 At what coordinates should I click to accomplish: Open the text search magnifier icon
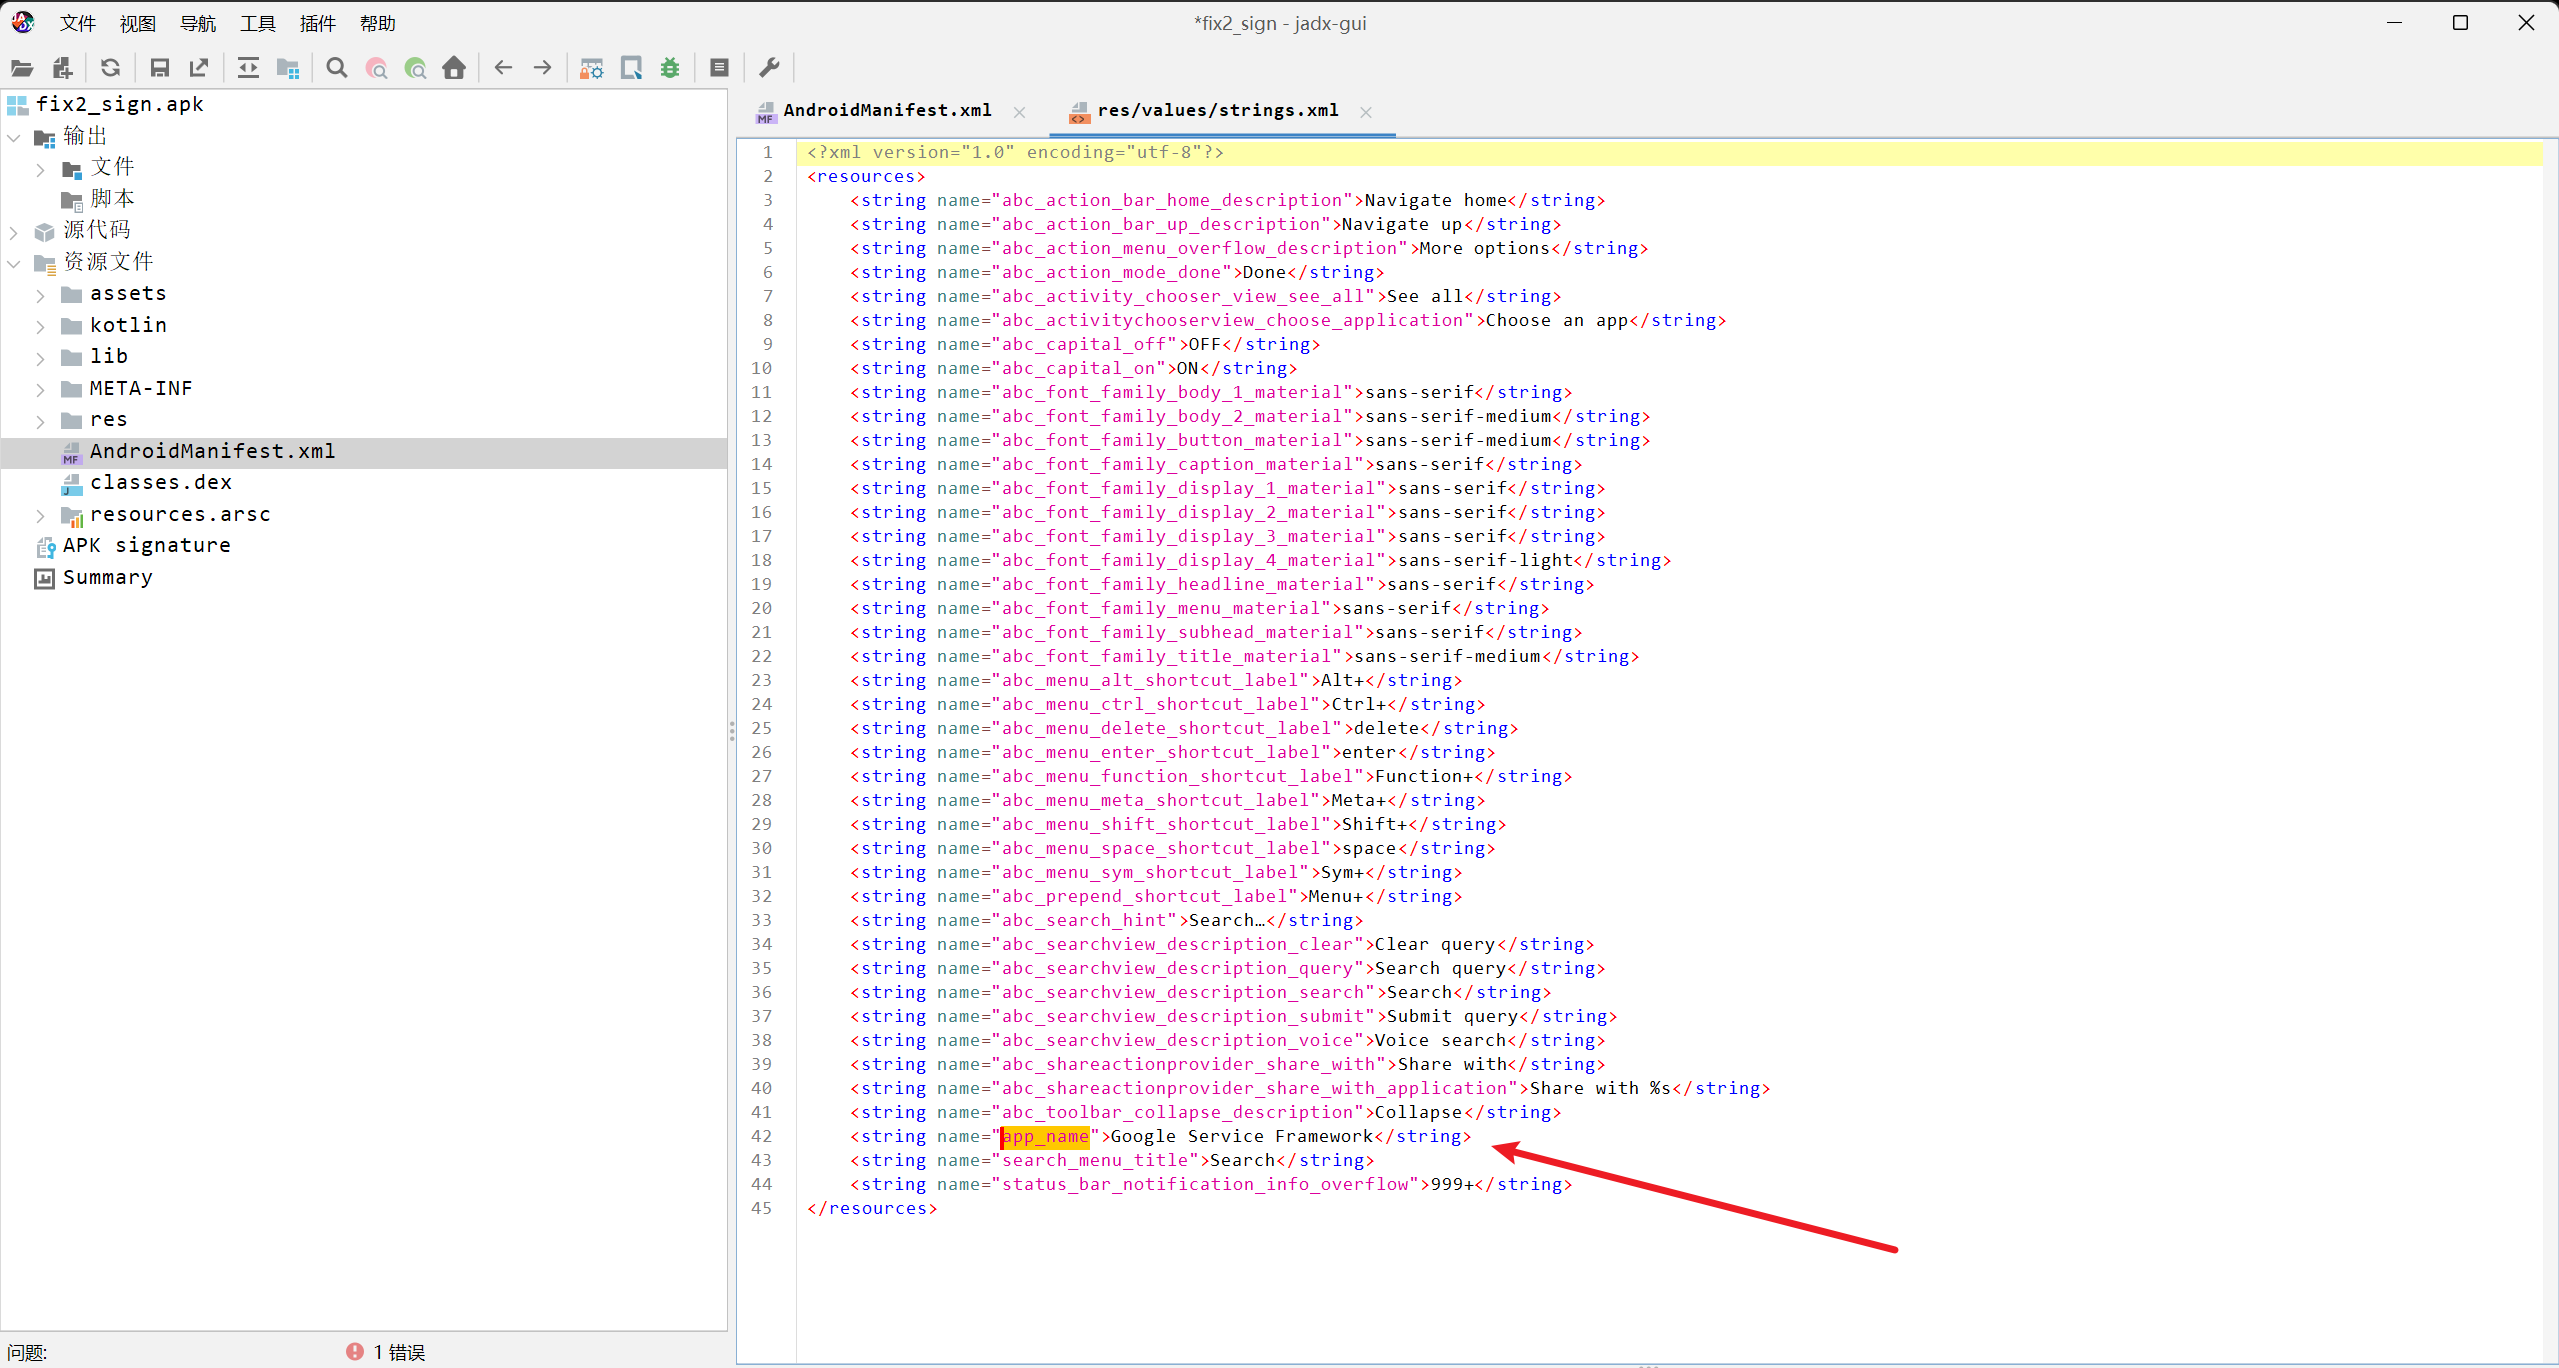click(337, 68)
